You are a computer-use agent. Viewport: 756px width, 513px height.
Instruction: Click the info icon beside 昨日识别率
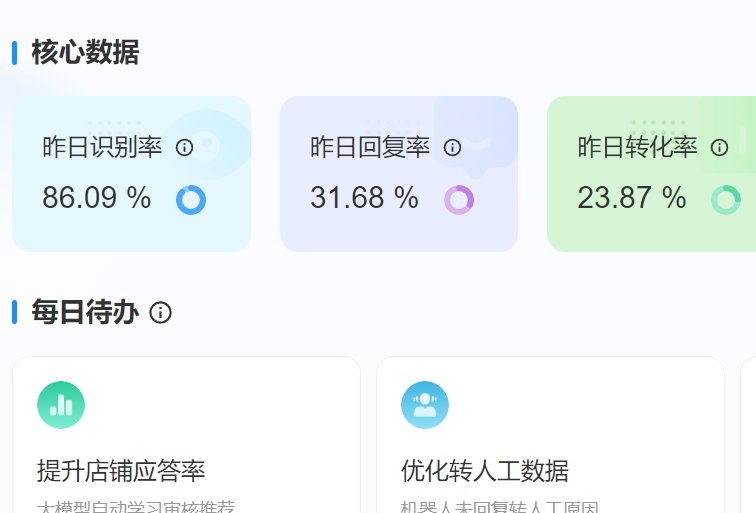pos(184,148)
